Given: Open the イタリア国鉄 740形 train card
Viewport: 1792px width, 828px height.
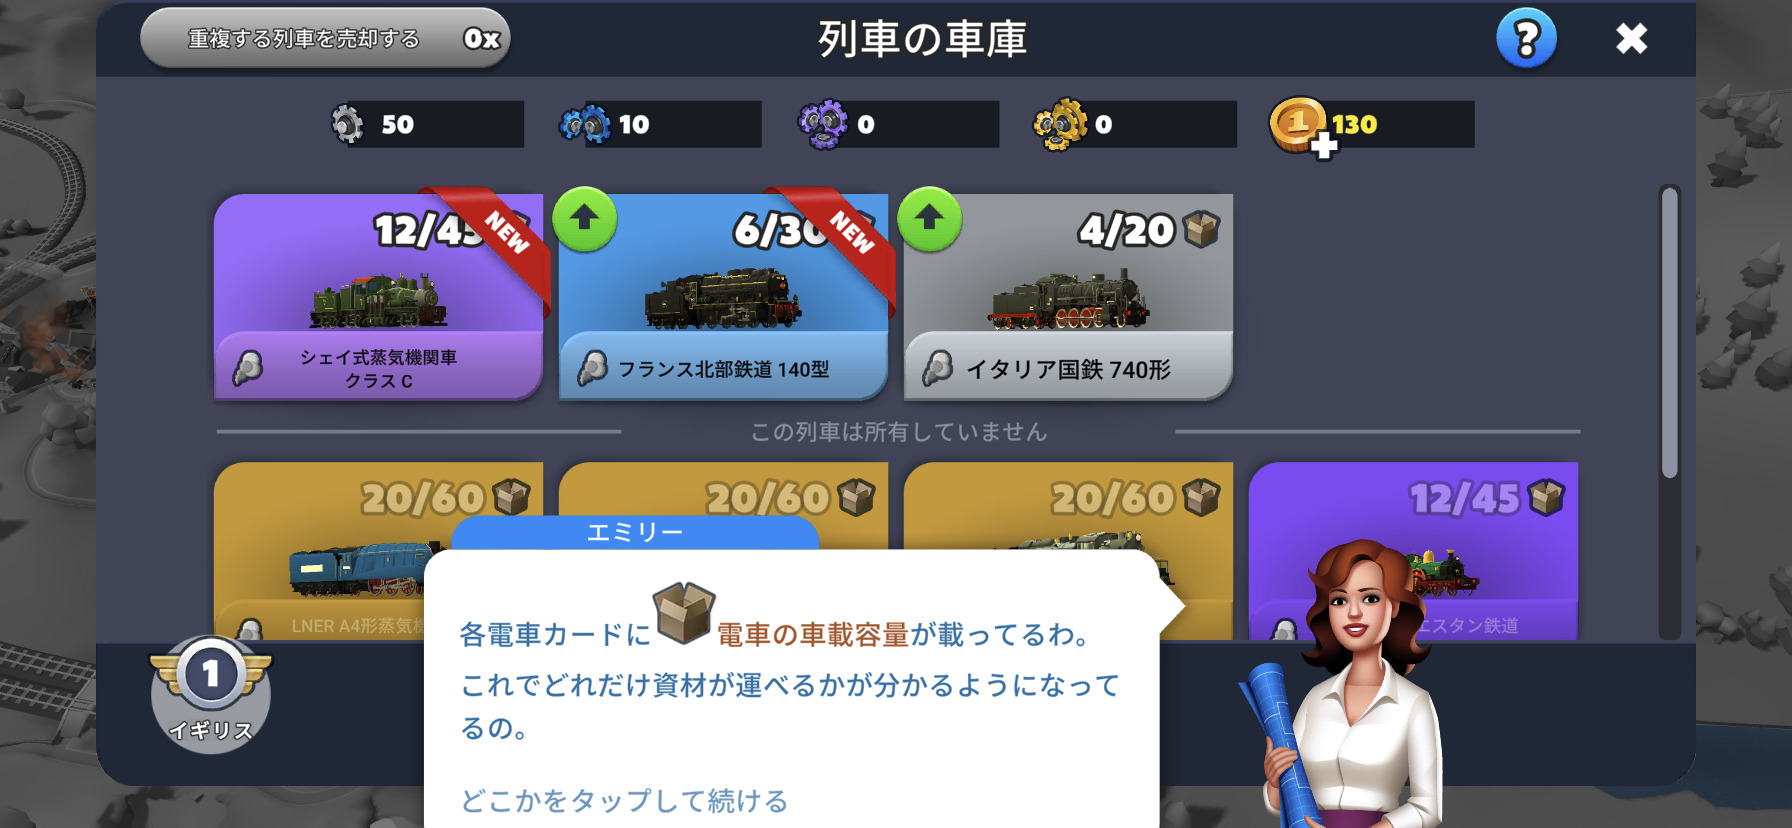Looking at the screenshot, I should [1068, 297].
